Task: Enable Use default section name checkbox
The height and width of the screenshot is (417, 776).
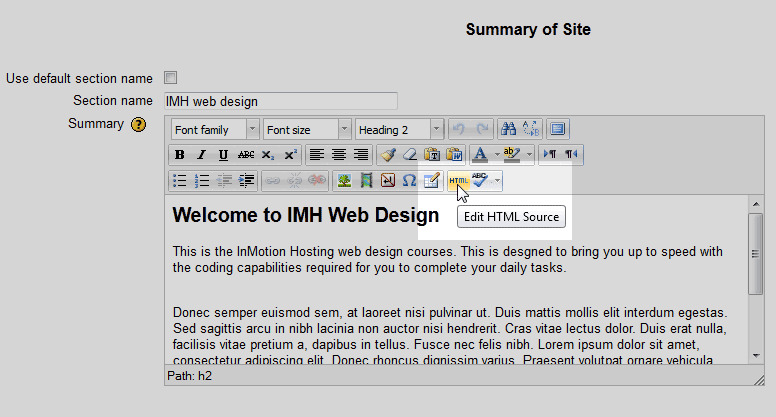Action: click(170, 78)
